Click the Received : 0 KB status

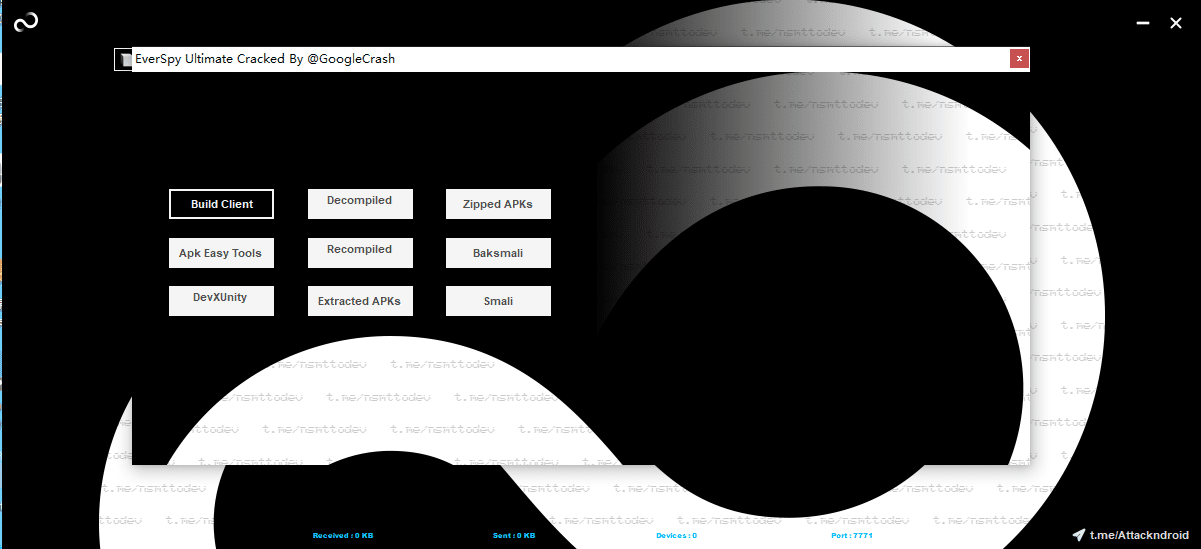coord(343,536)
